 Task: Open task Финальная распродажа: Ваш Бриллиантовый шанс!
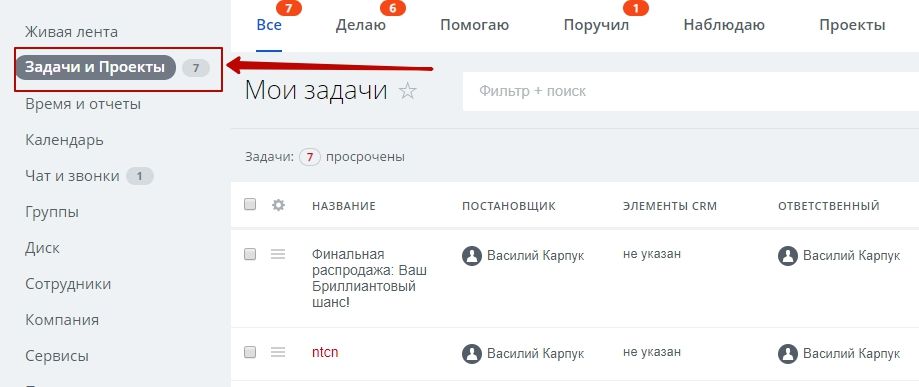click(369, 279)
